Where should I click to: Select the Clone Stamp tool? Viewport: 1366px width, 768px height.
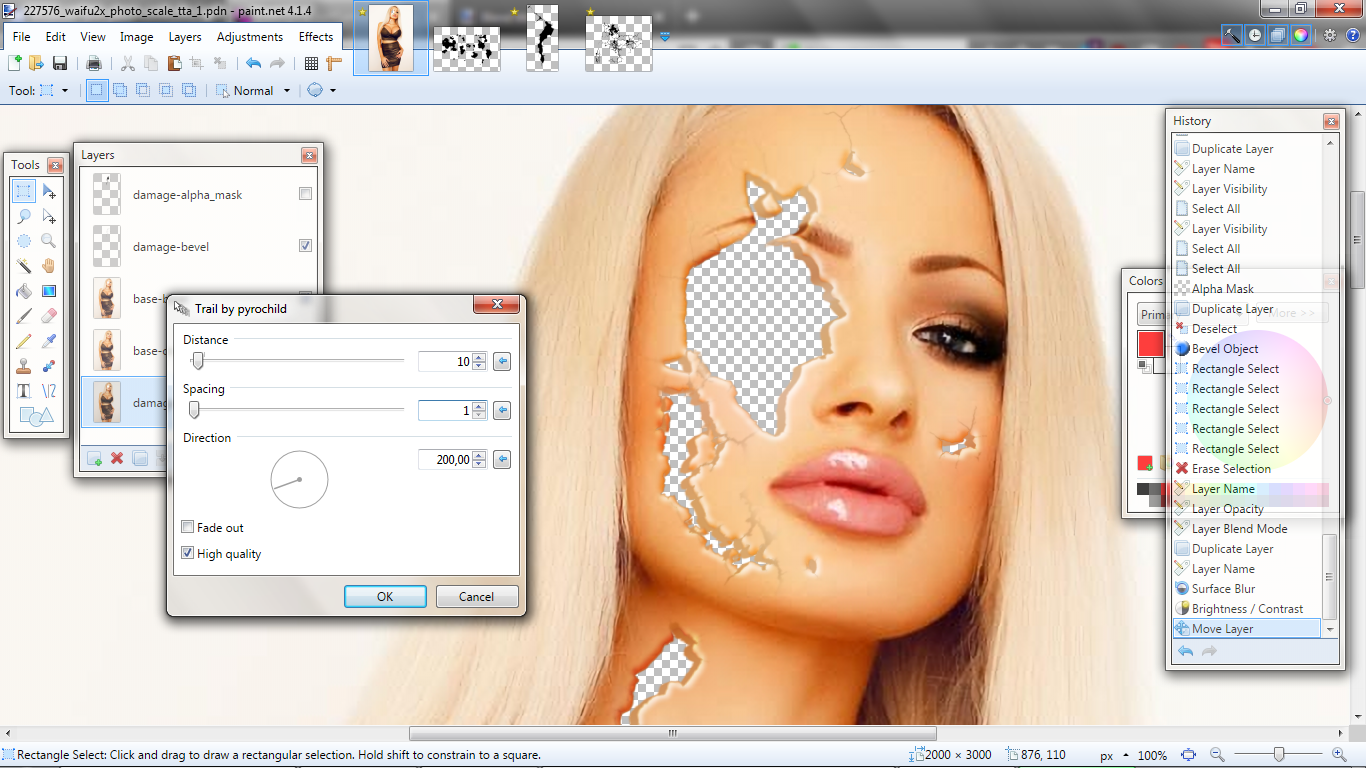(24, 366)
